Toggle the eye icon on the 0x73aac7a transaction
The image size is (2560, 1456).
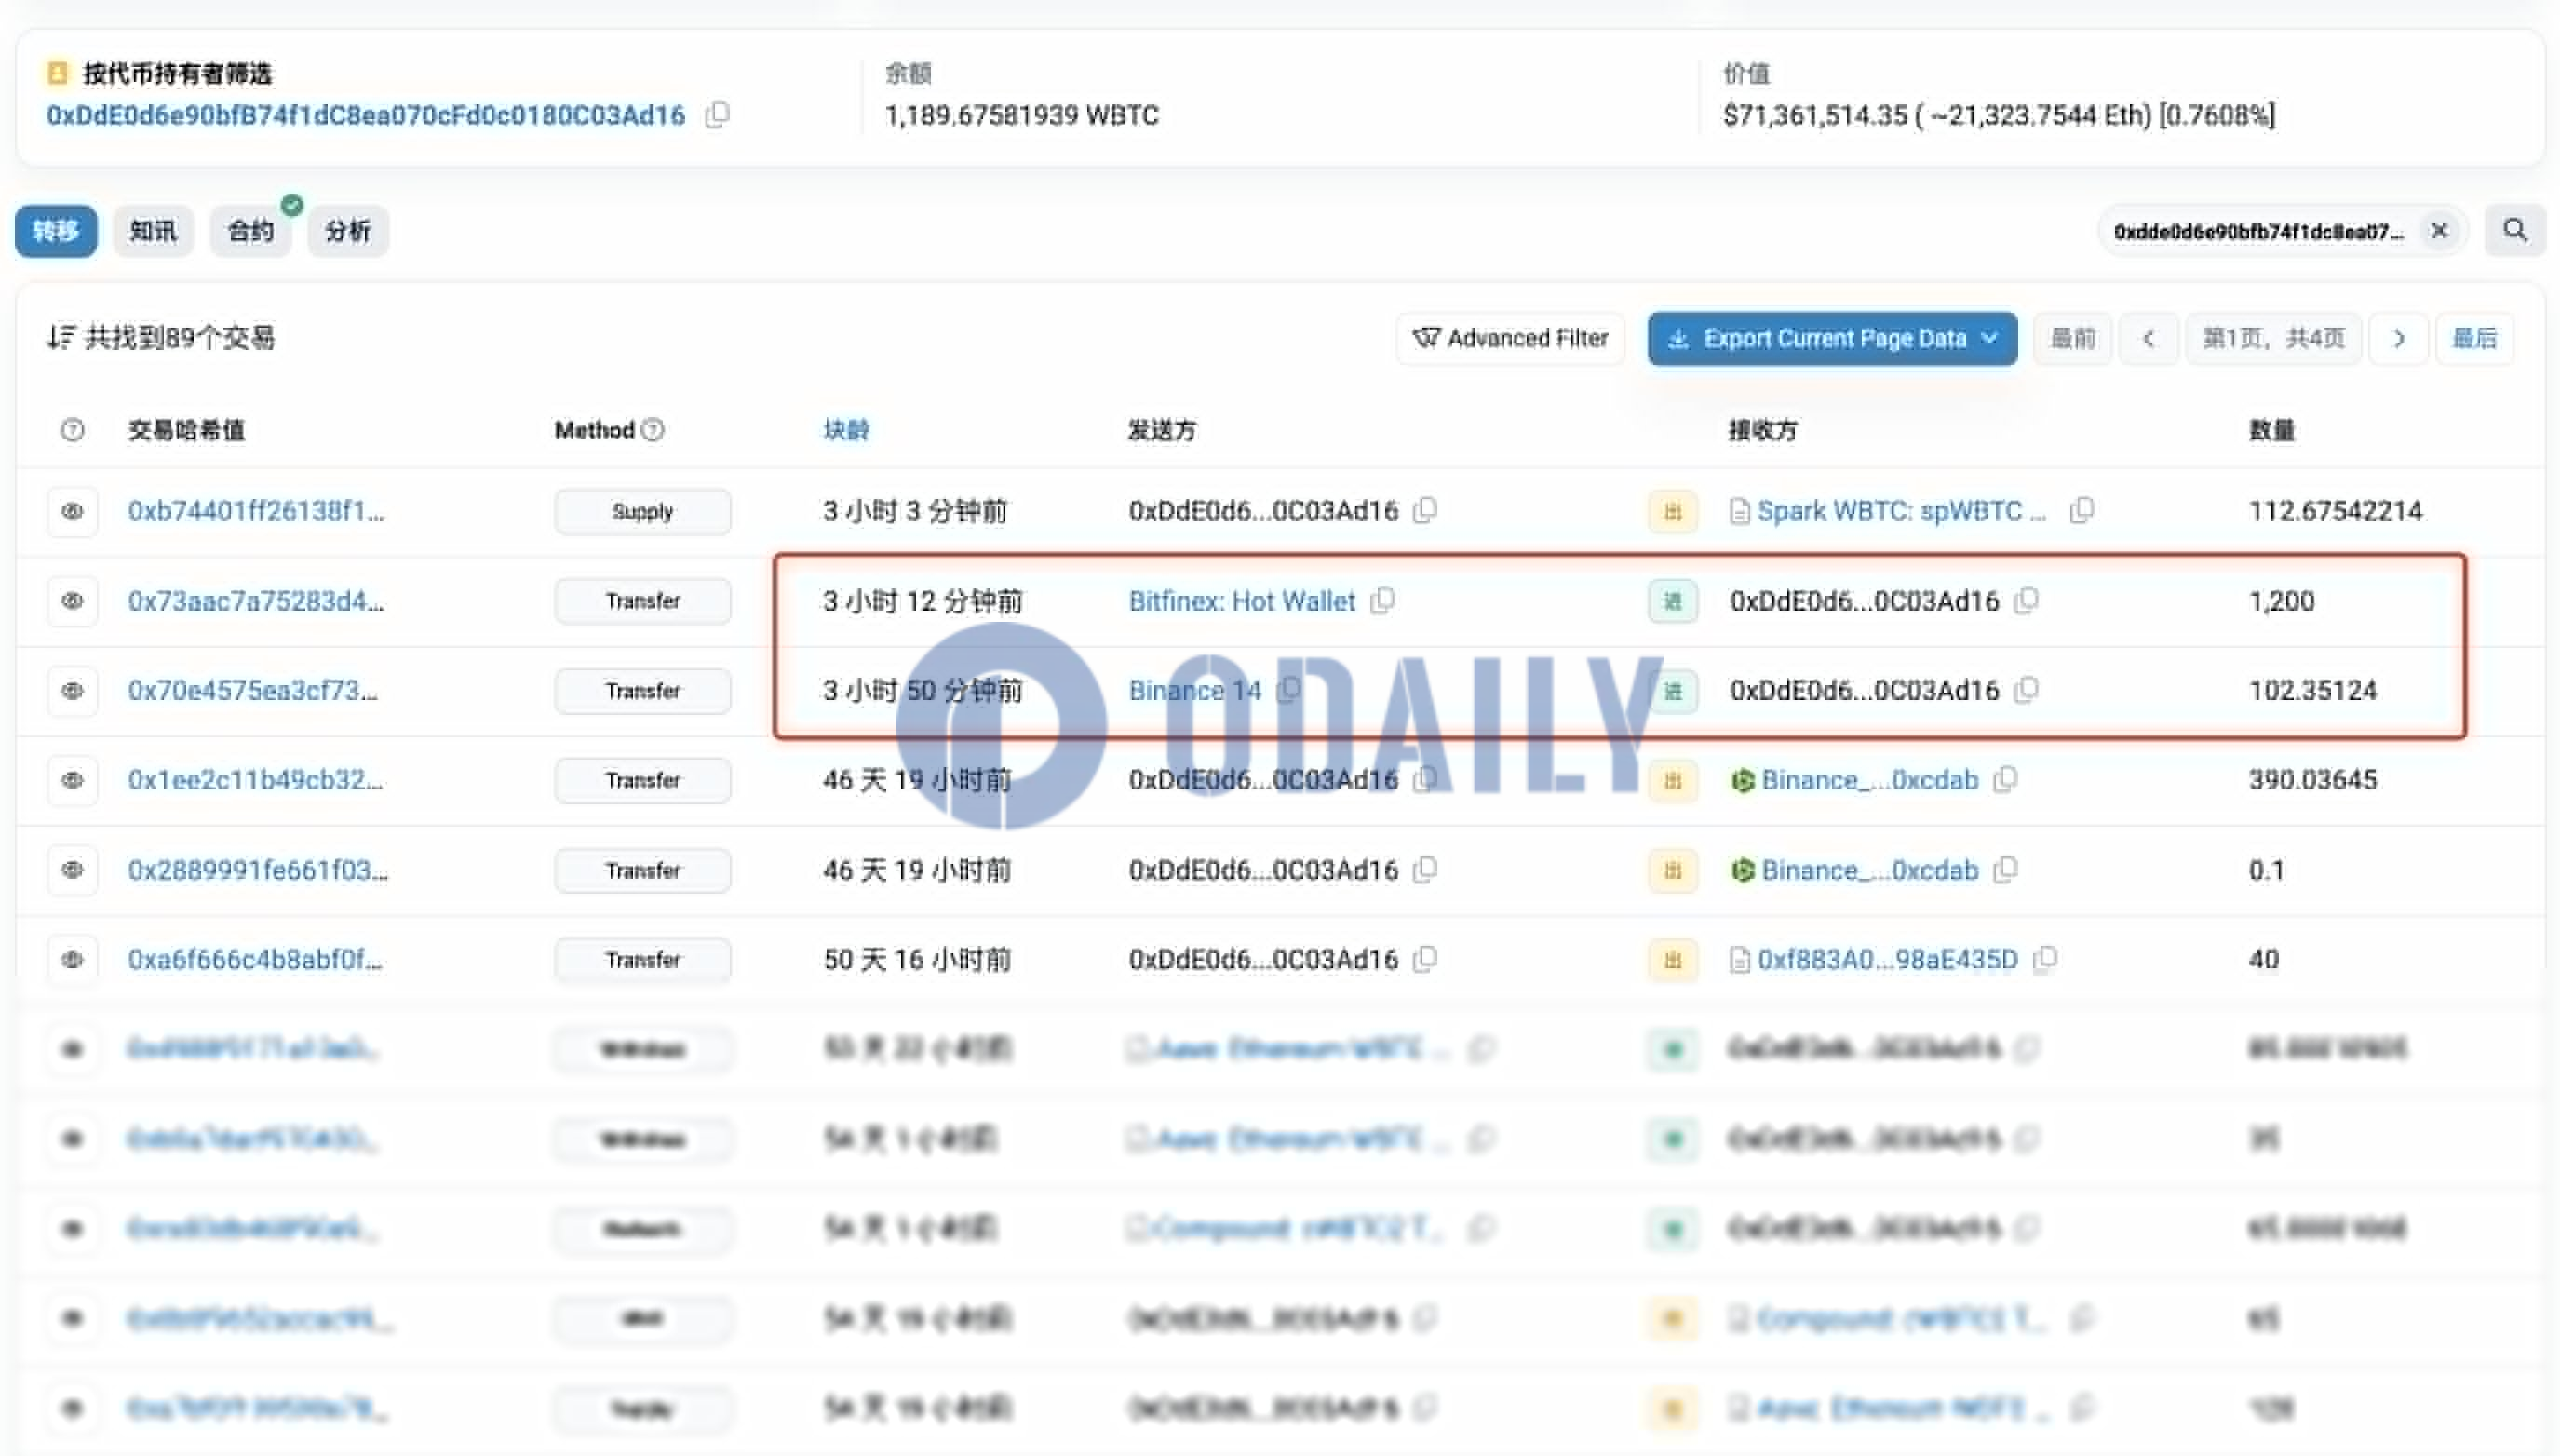(71, 601)
